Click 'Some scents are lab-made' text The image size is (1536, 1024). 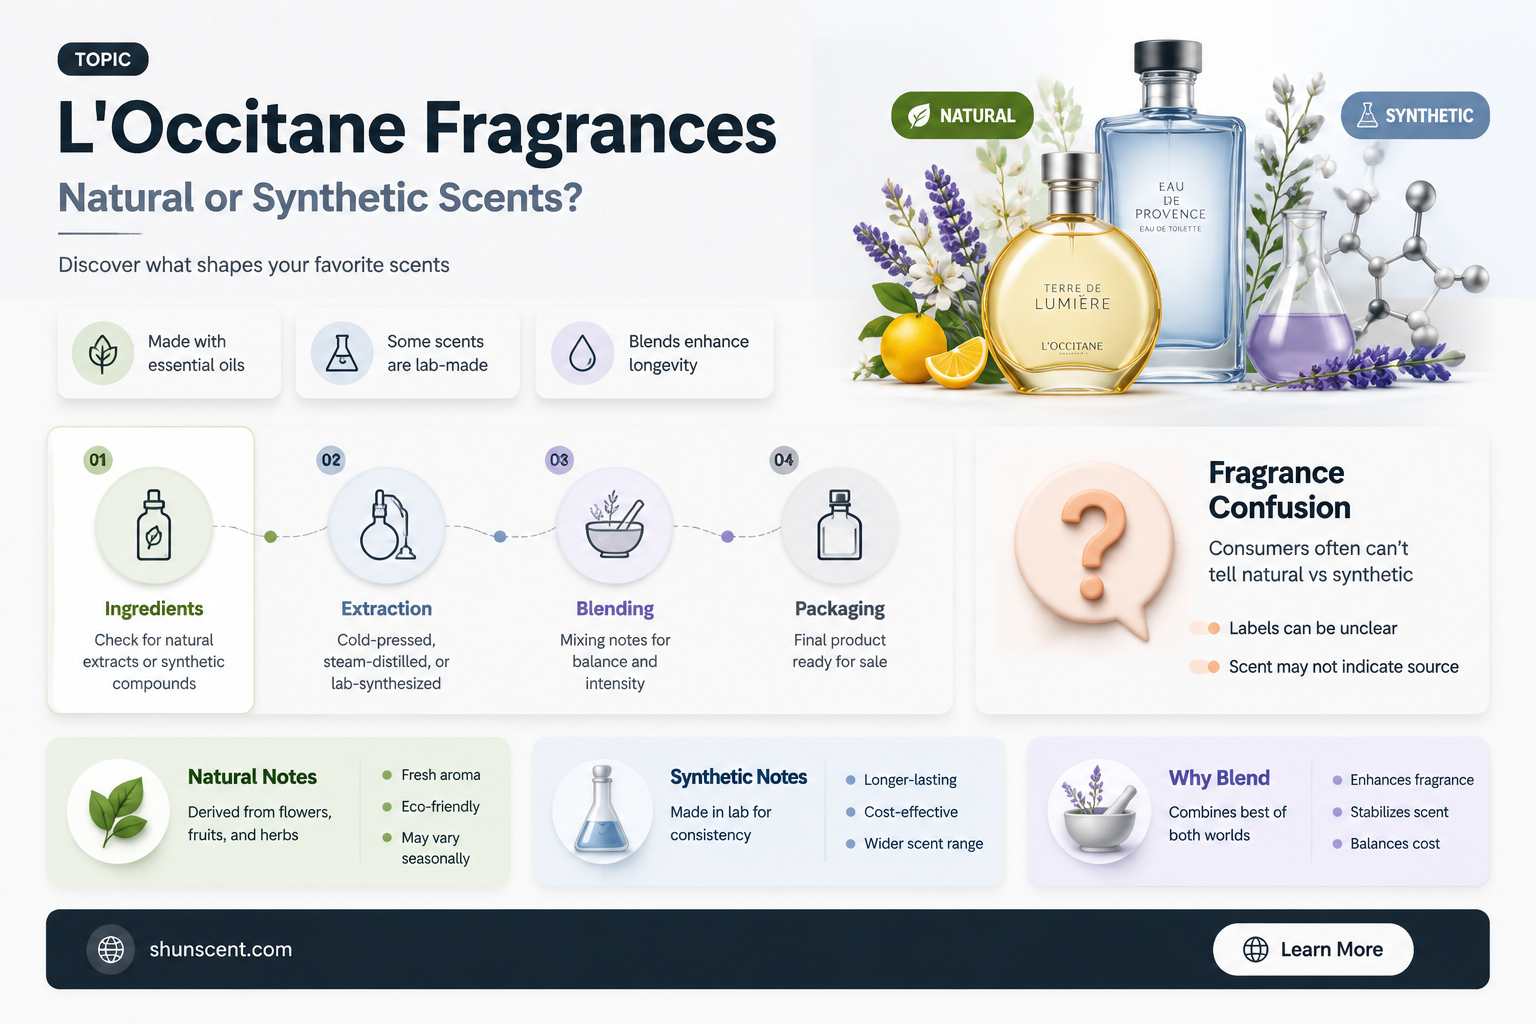(437, 353)
